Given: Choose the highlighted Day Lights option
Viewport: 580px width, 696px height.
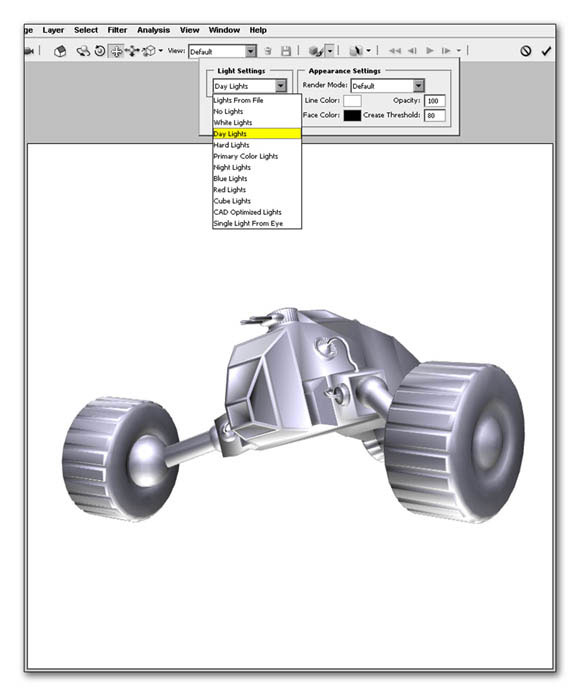Looking at the screenshot, I should click(257, 134).
